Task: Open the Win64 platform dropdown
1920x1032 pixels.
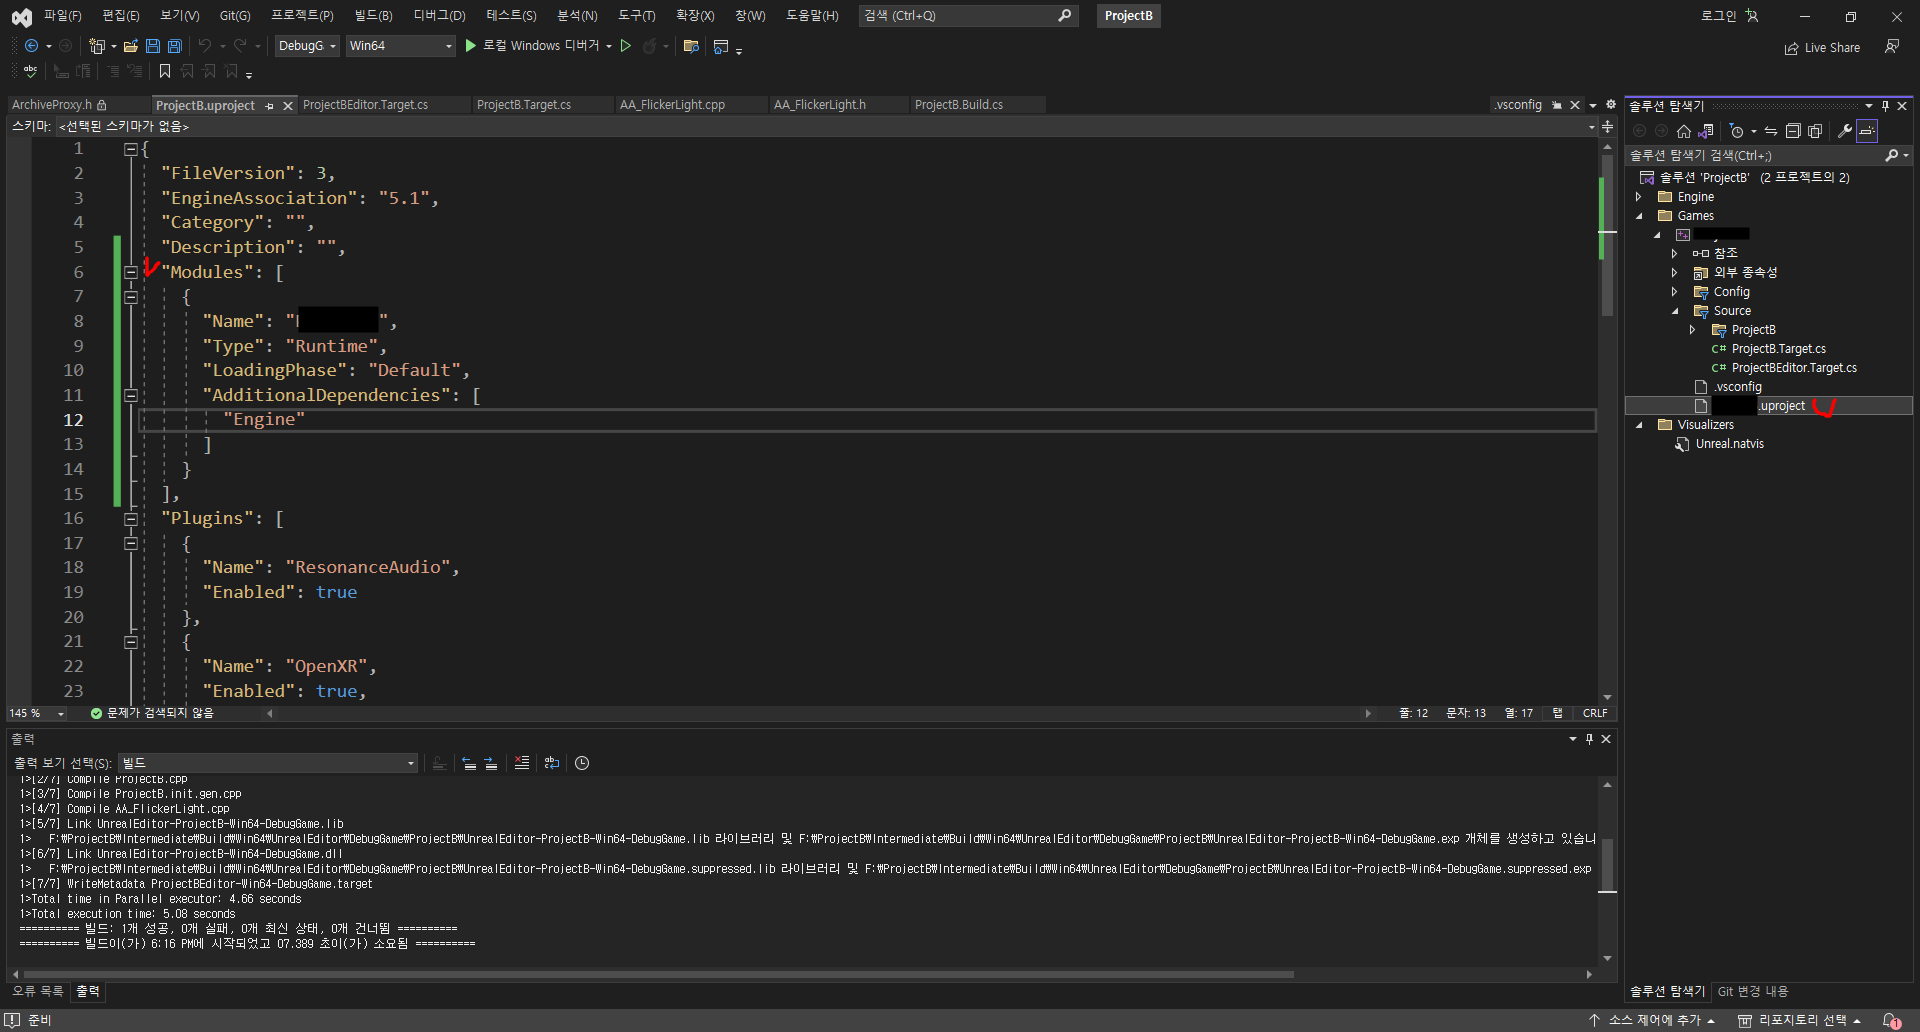Action: tap(400, 46)
